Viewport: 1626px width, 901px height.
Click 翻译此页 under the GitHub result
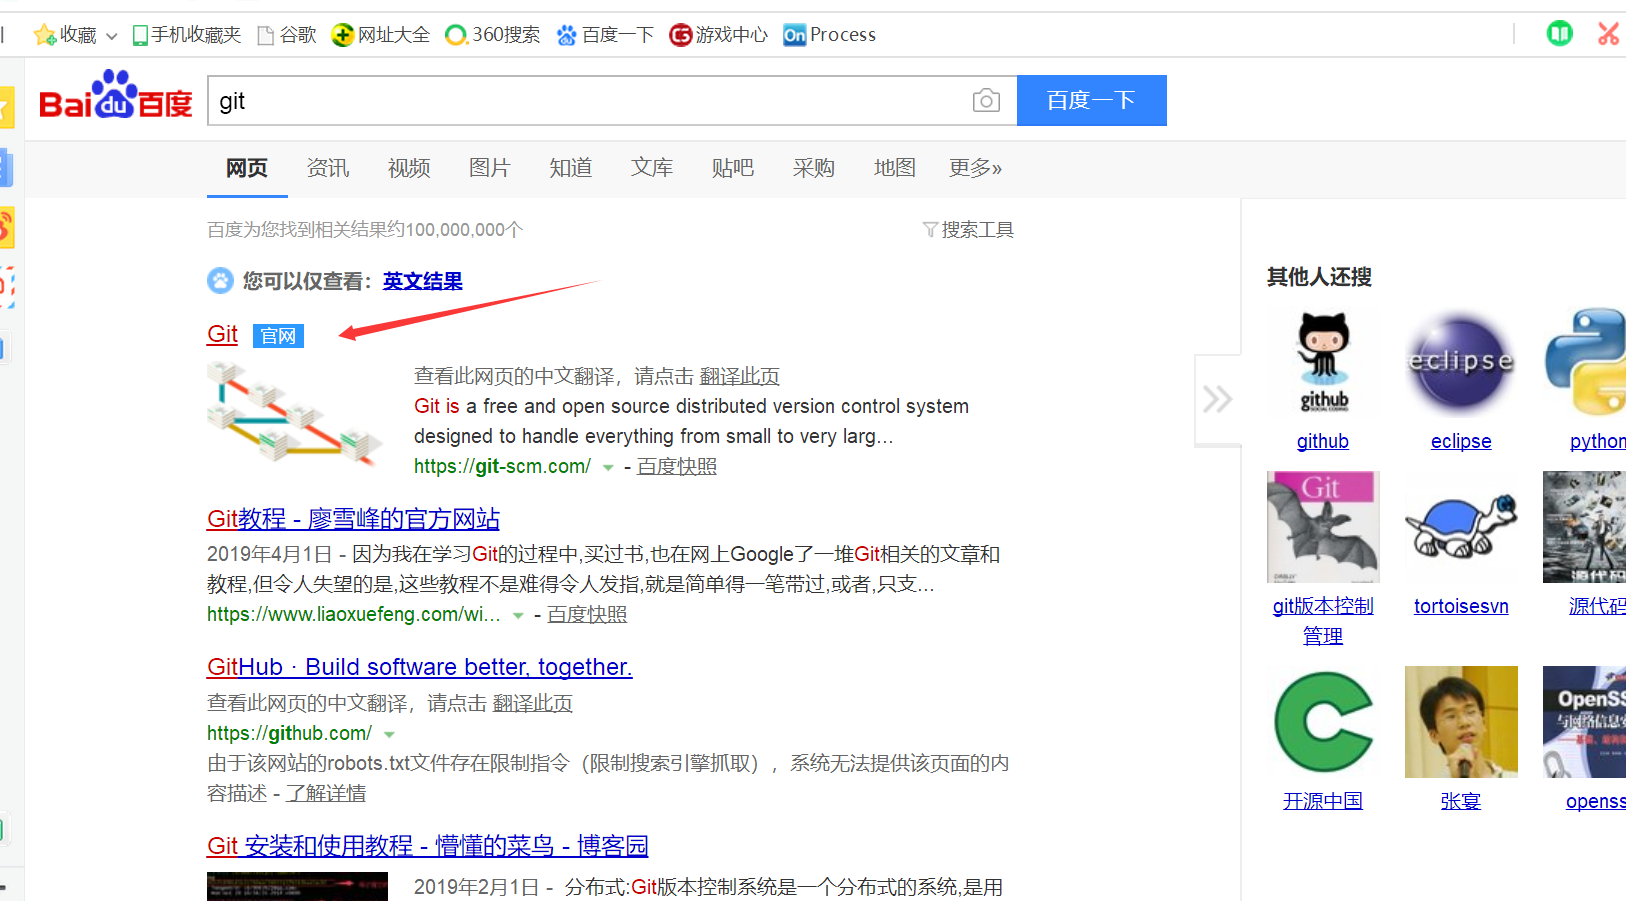tap(533, 704)
